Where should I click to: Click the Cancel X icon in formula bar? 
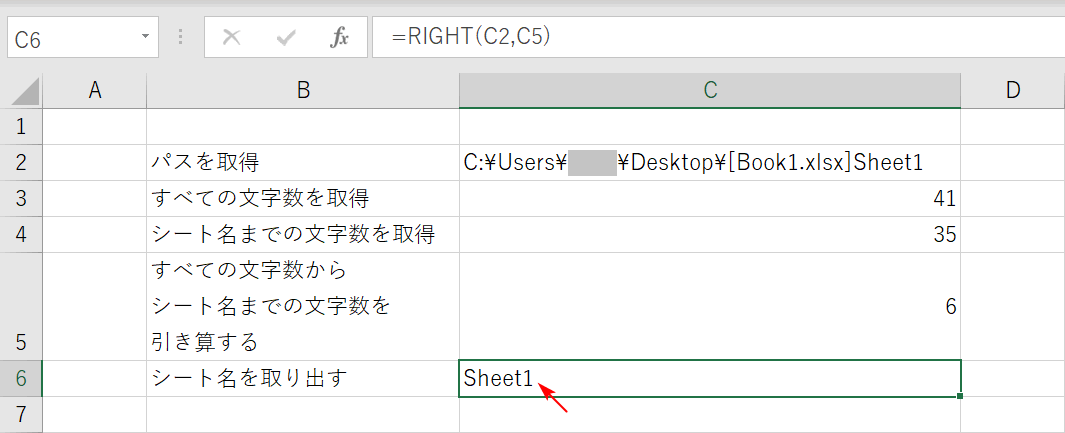coord(232,38)
